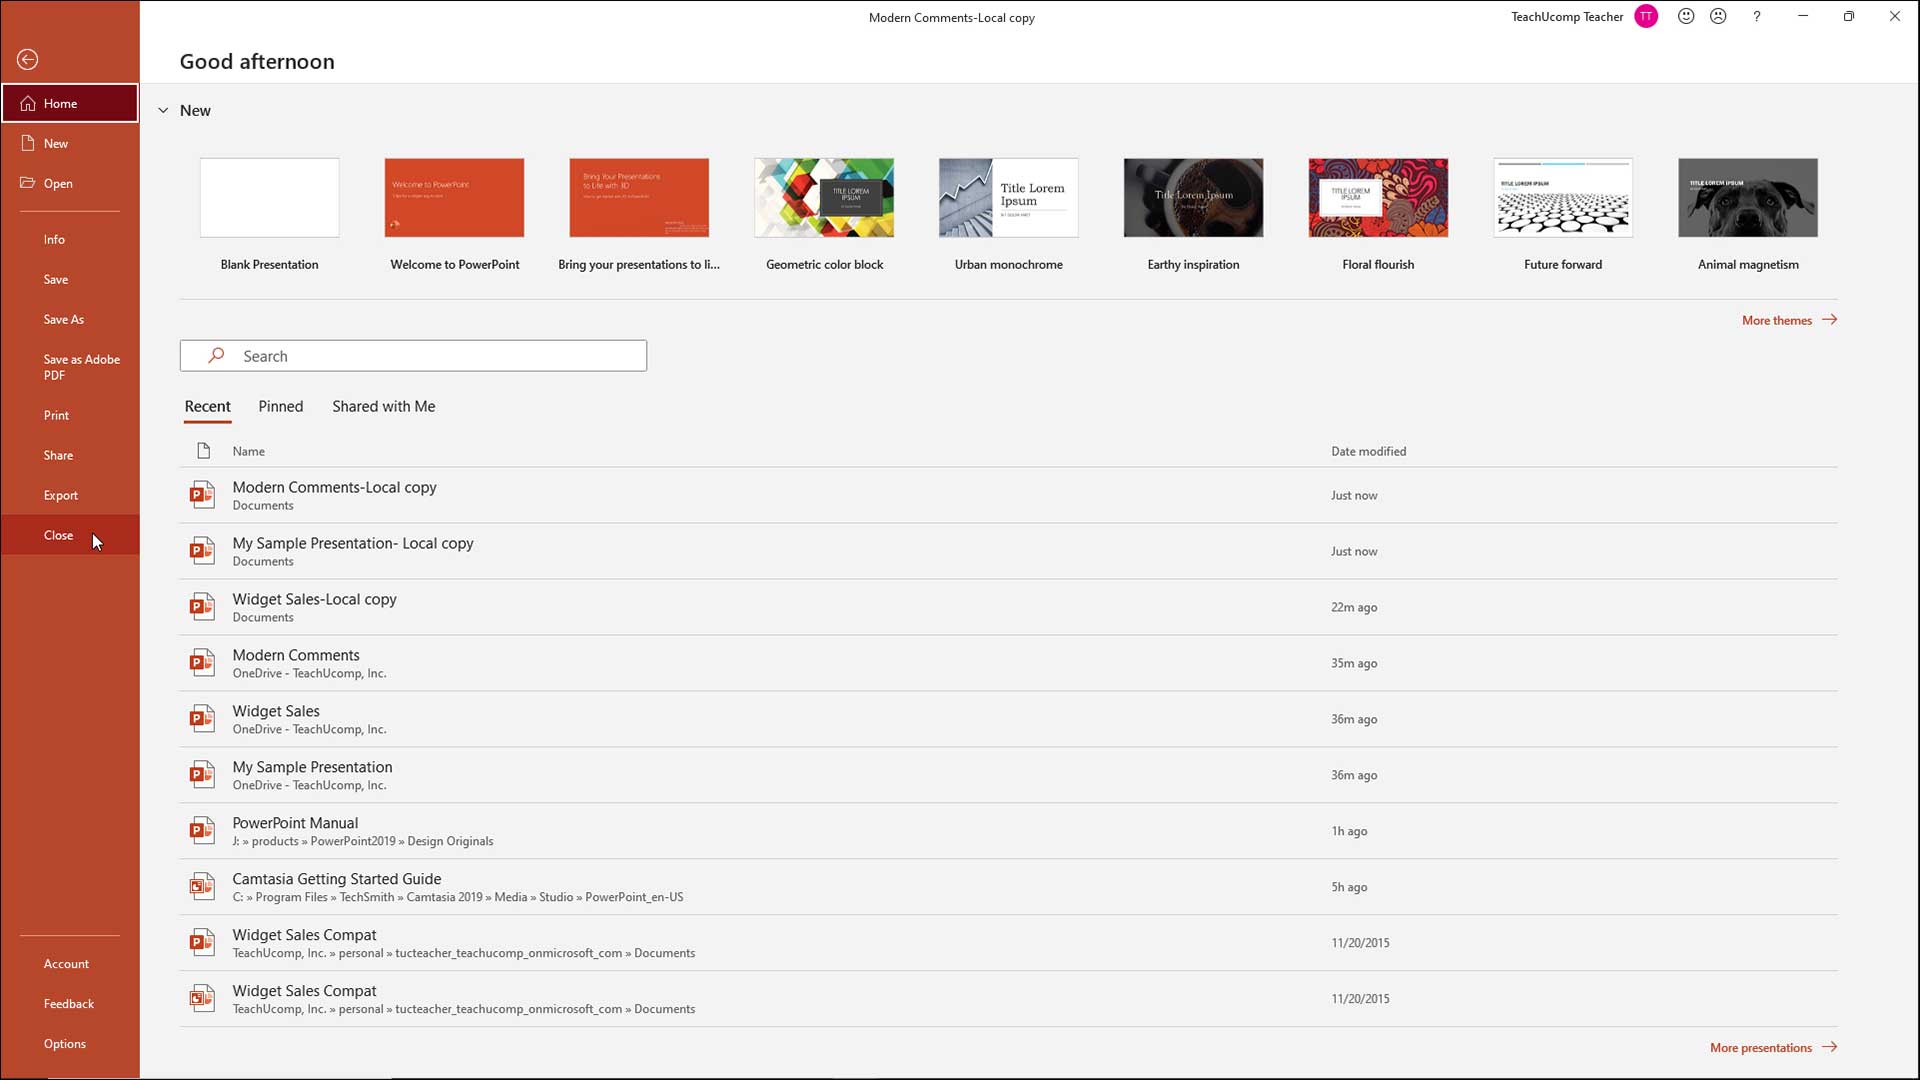This screenshot has width=1920, height=1080.
Task: Click the frowning face feedback icon
Action: tap(1718, 16)
